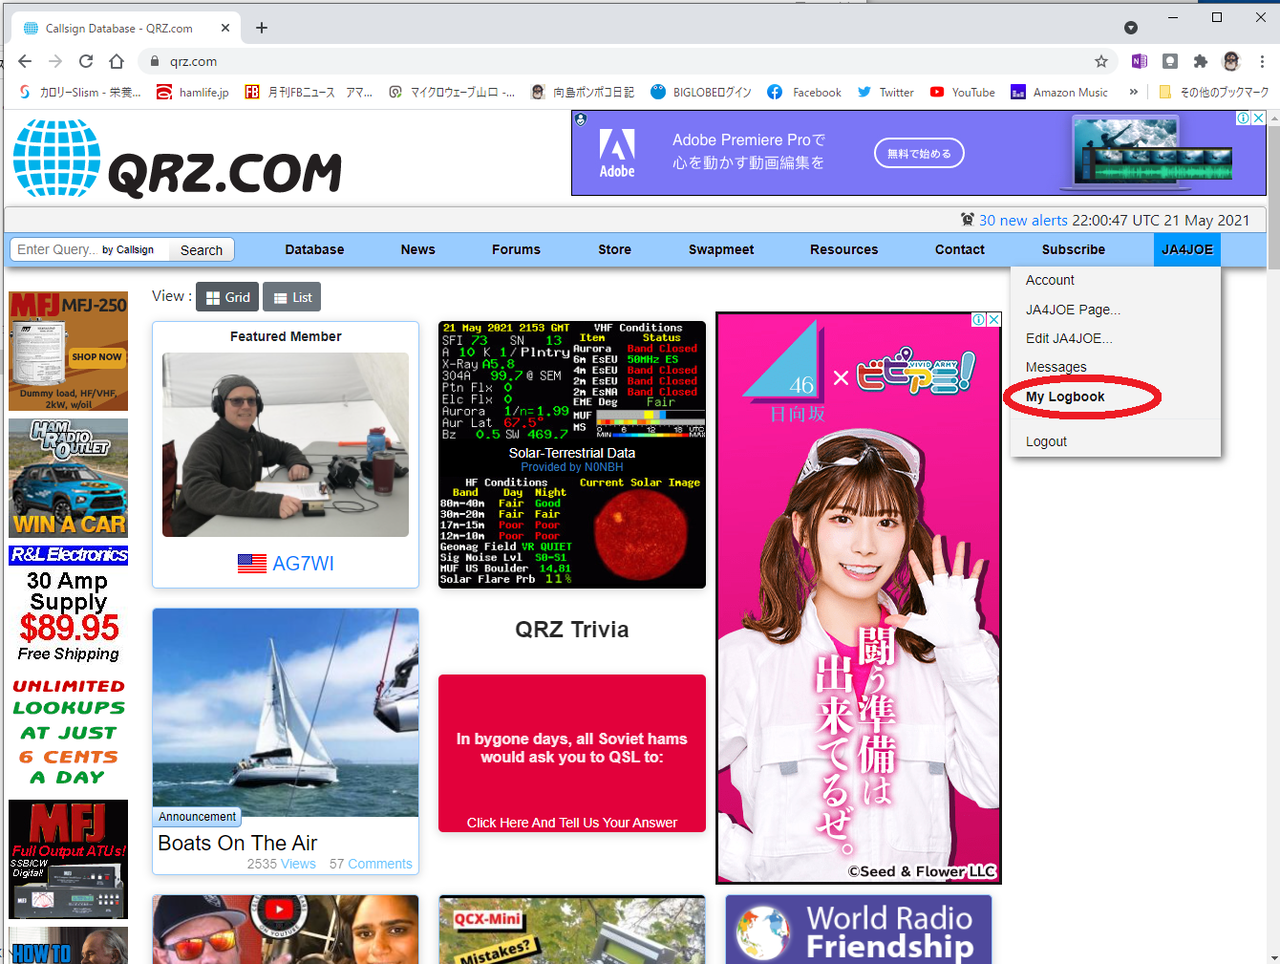This screenshot has height=964, width=1280.
Task: Open the Database menu
Action: (314, 250)
